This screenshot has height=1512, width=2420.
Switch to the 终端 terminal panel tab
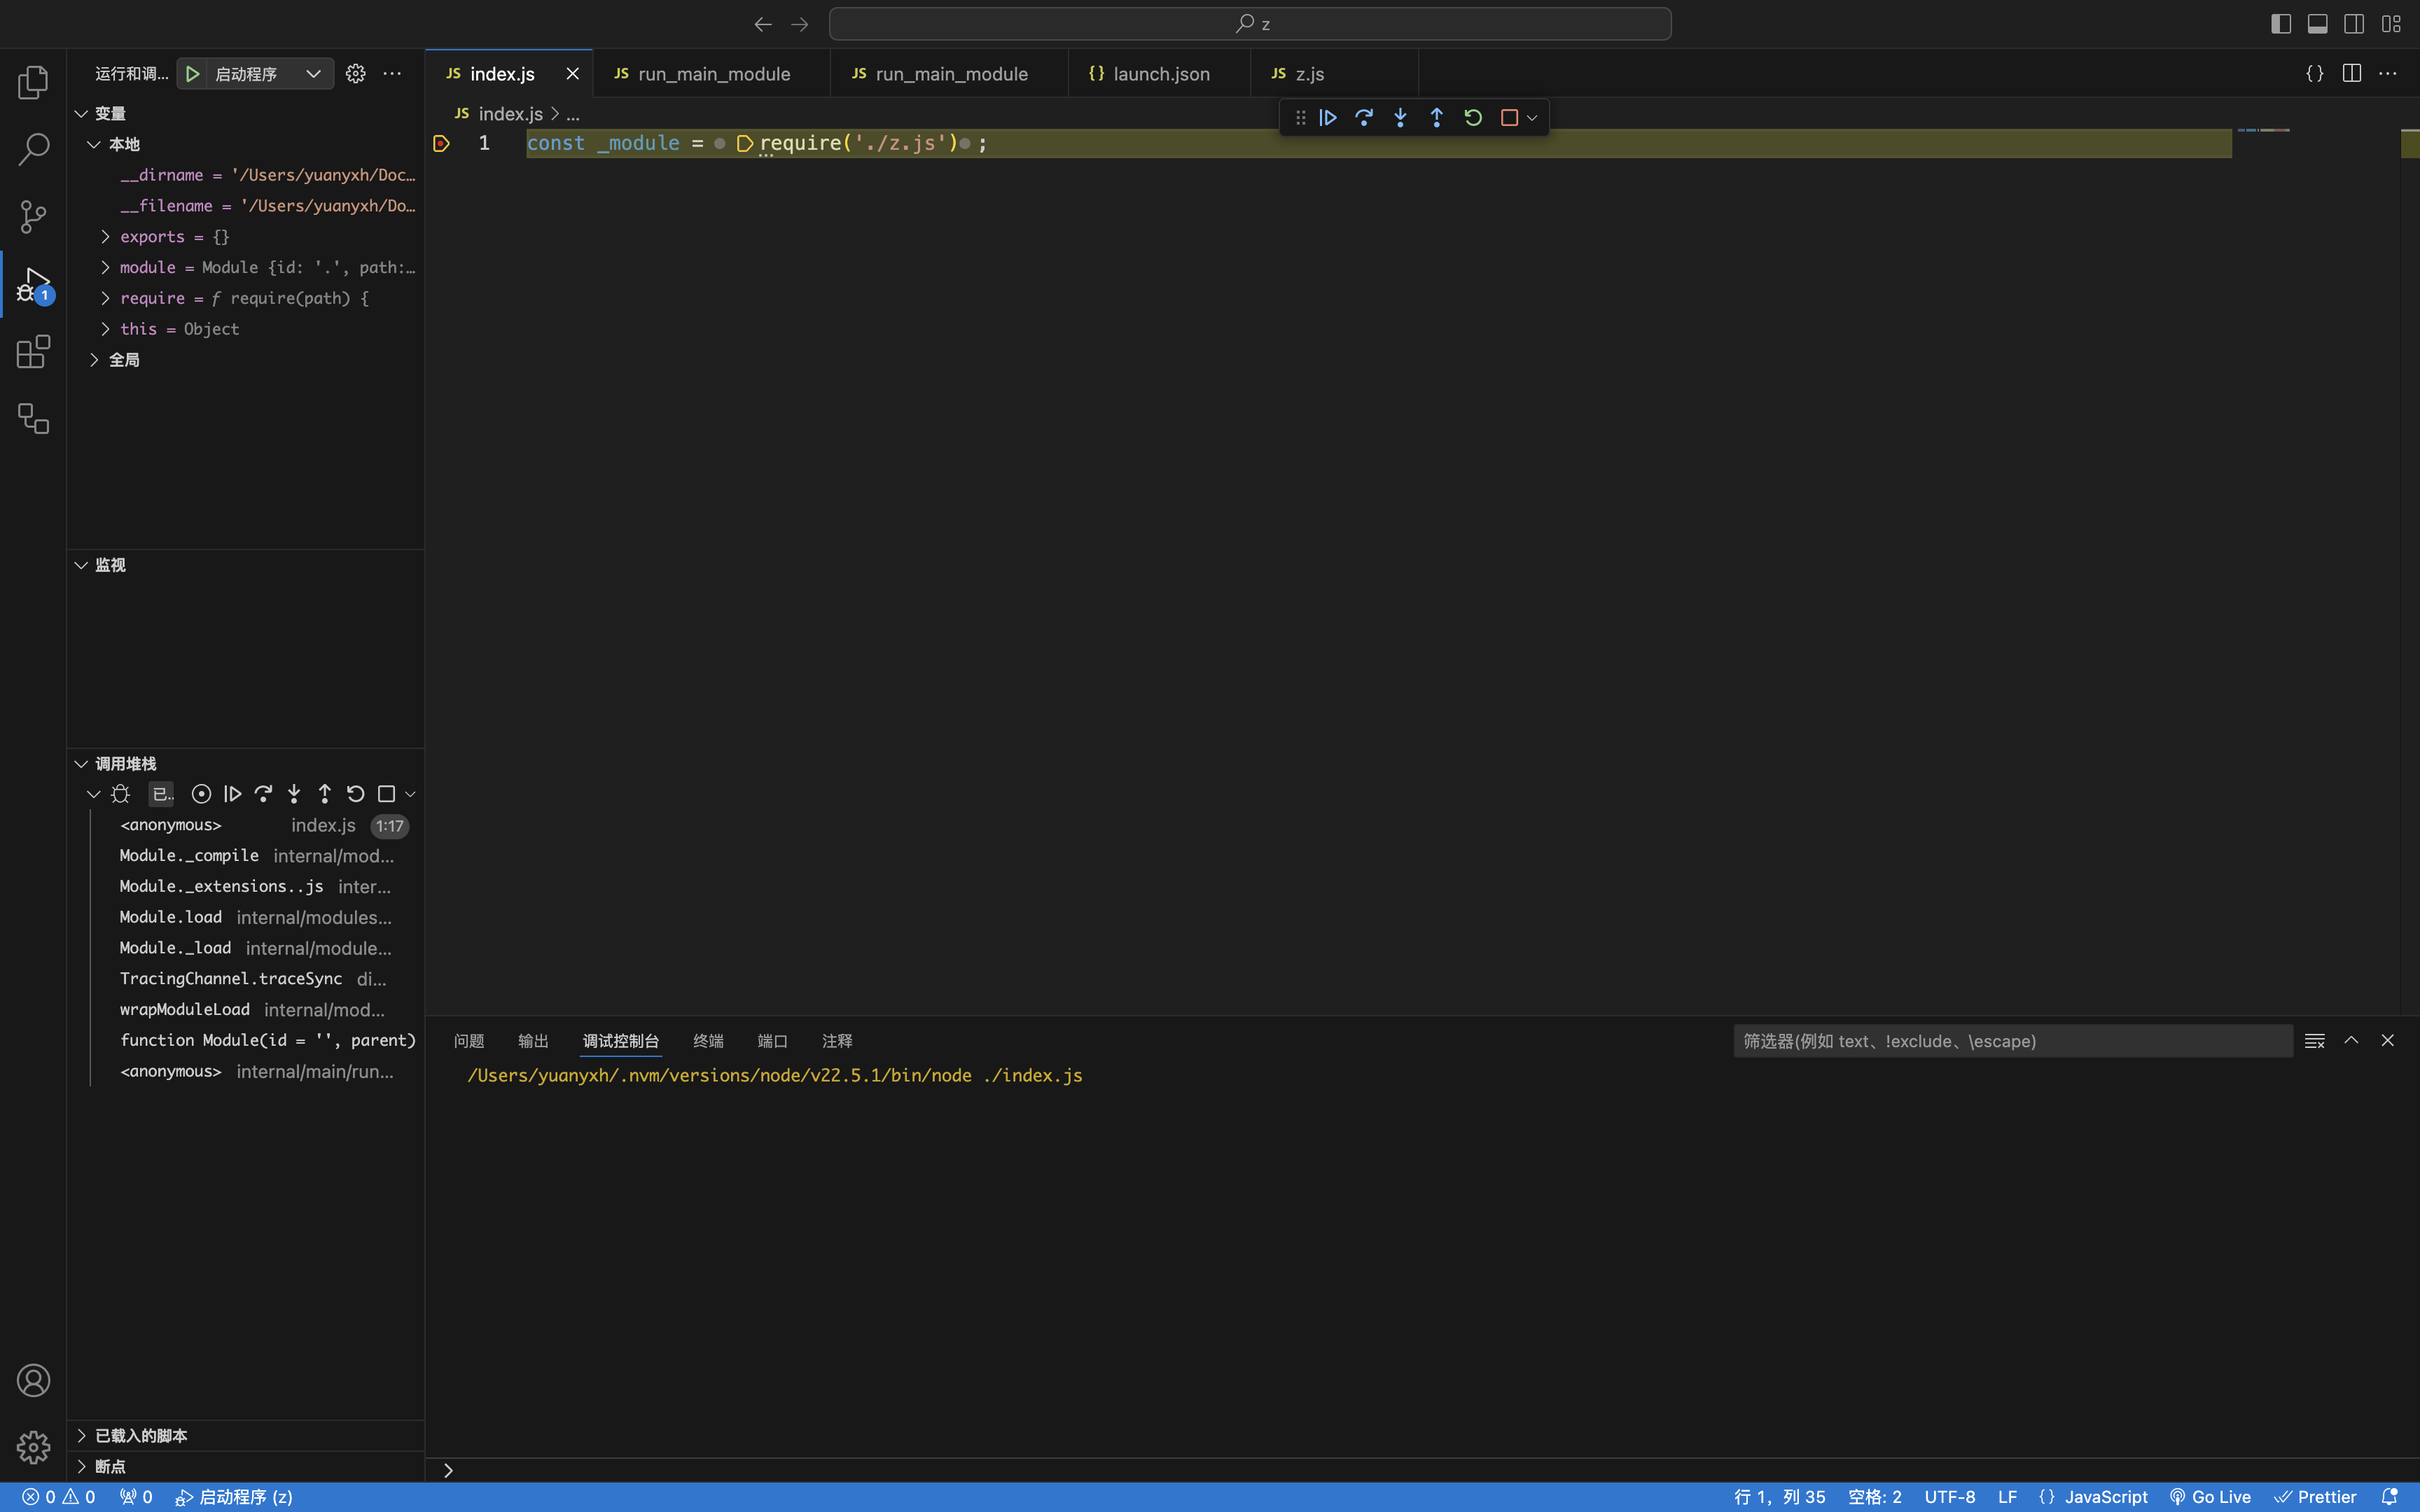point(708,1041)
